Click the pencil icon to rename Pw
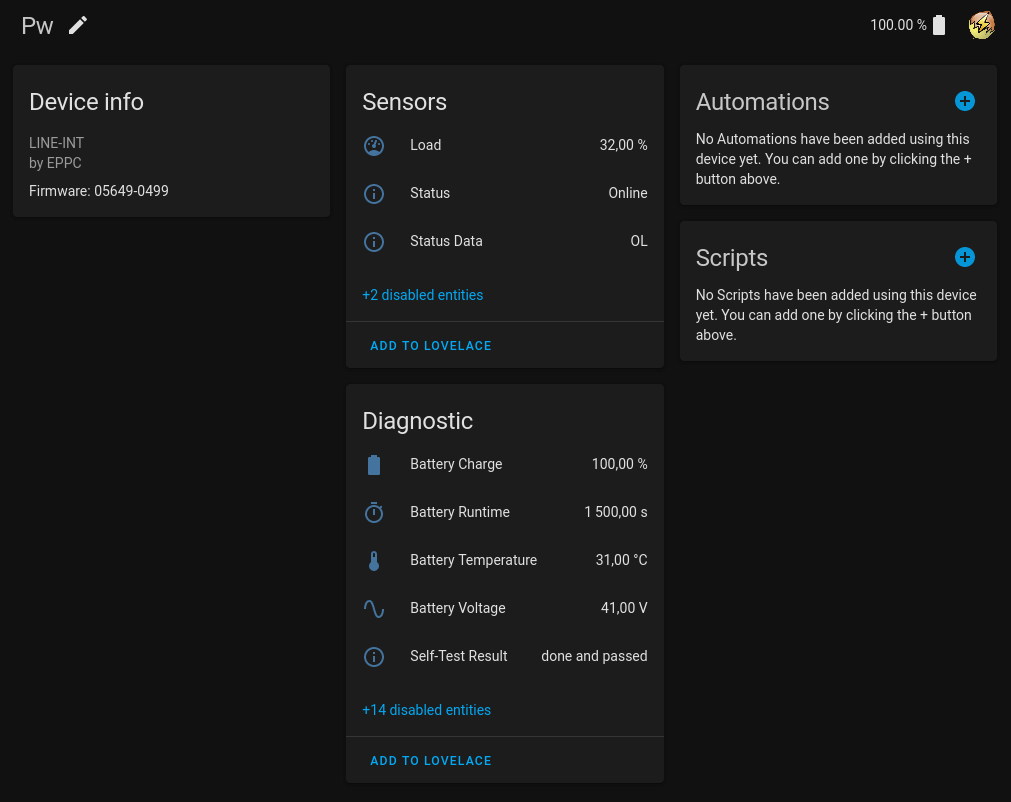This screenshot has width=1011, height=802. point(78,25)
